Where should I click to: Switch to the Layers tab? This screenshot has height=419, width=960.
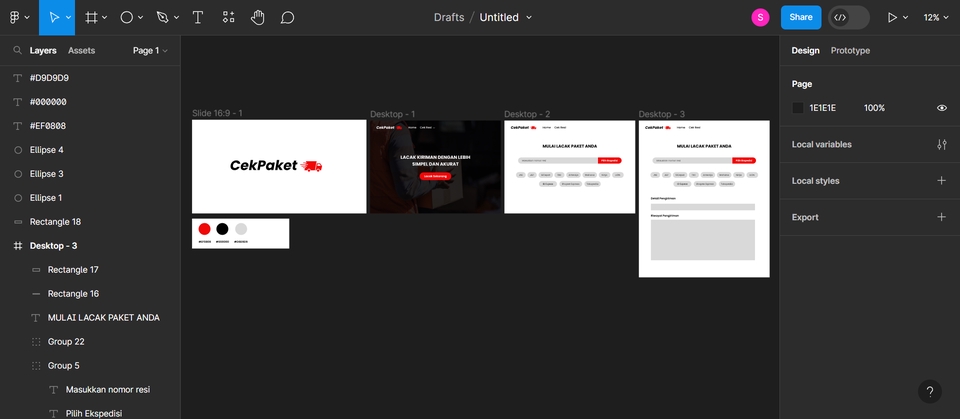tap(43, 50)
